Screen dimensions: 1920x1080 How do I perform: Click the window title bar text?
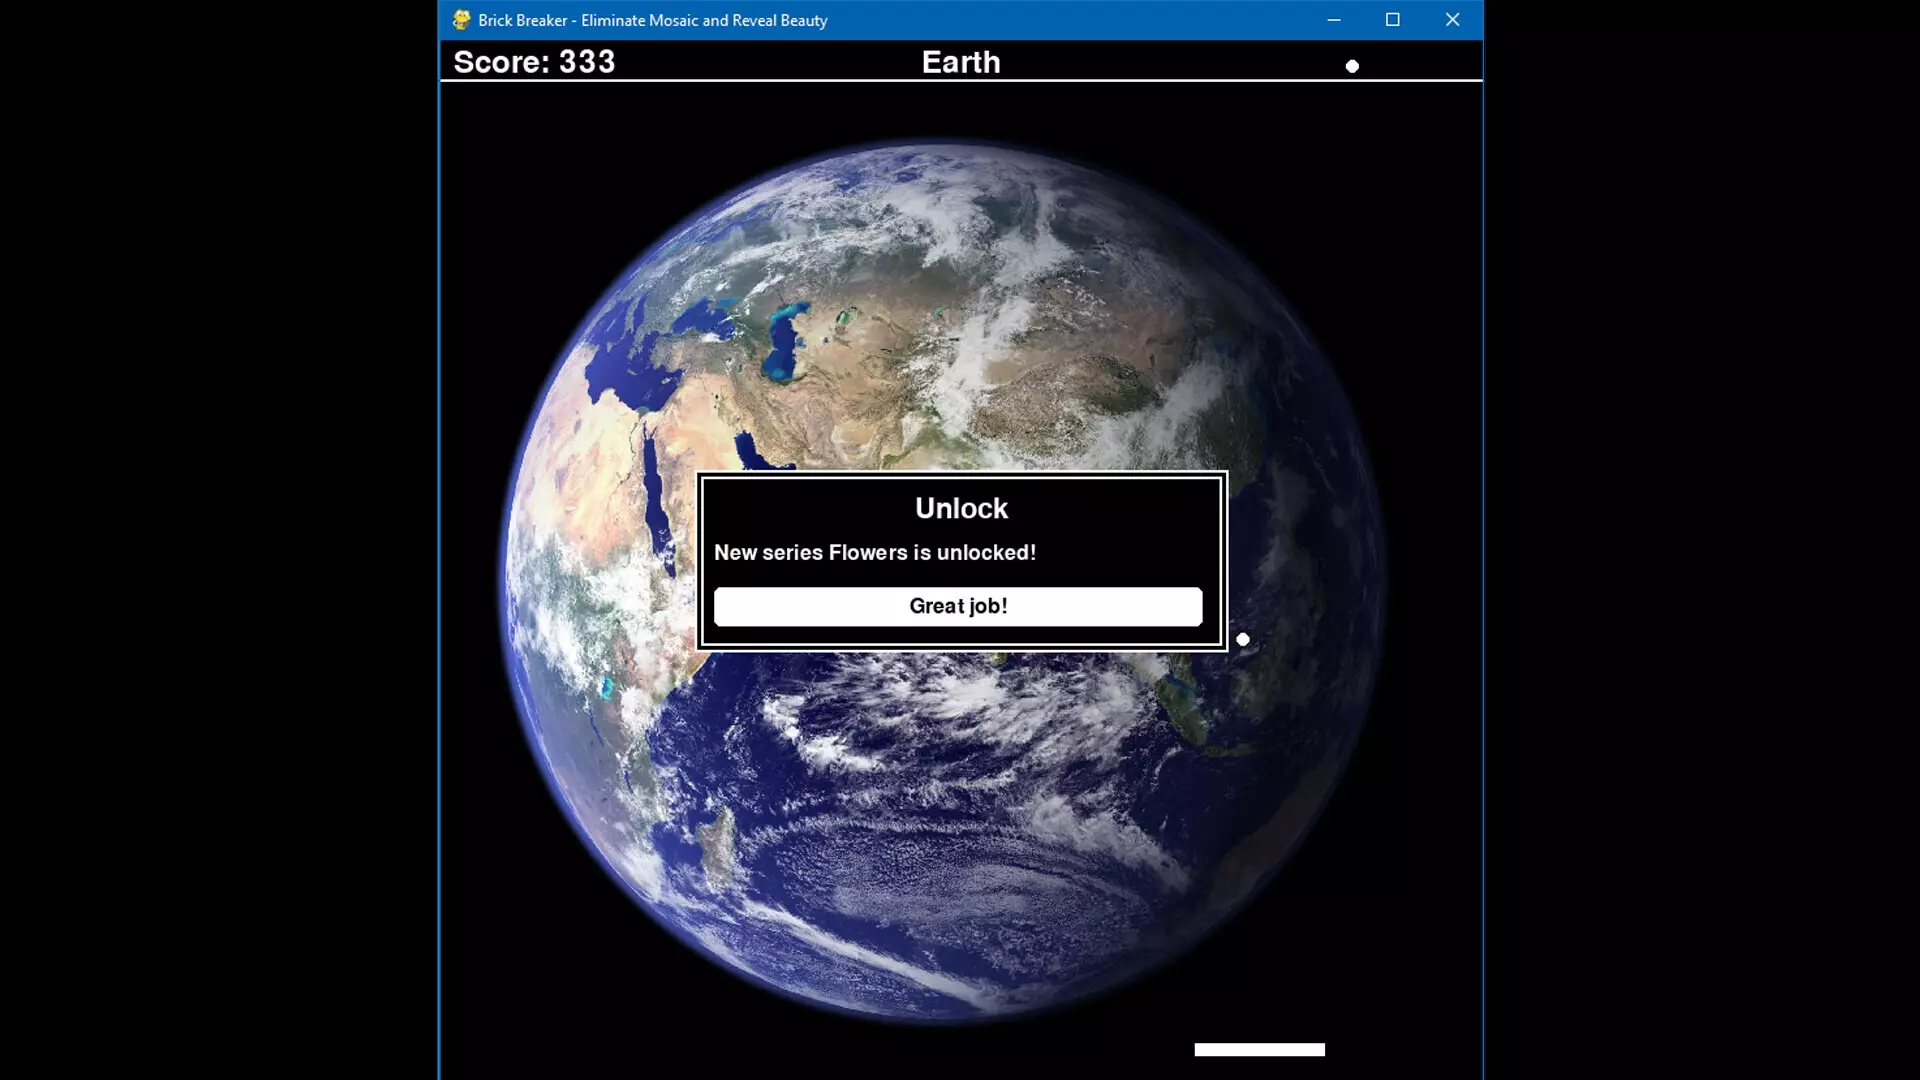pos(652,20)
